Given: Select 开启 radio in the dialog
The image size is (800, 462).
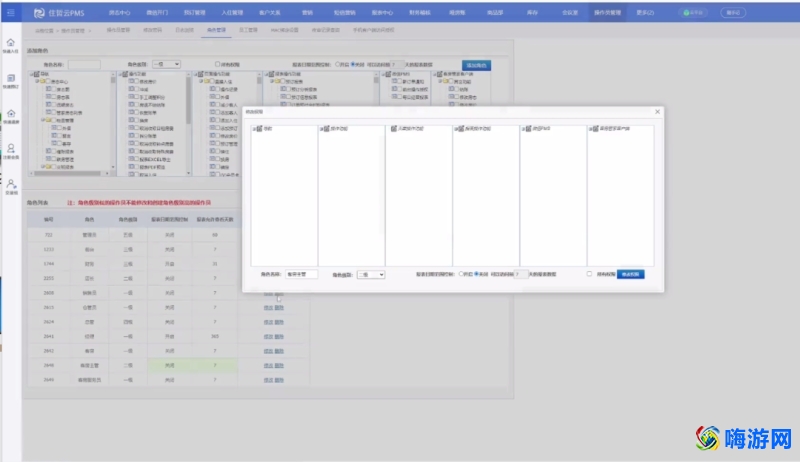Looking at the screenshot, I should [461, 274].
